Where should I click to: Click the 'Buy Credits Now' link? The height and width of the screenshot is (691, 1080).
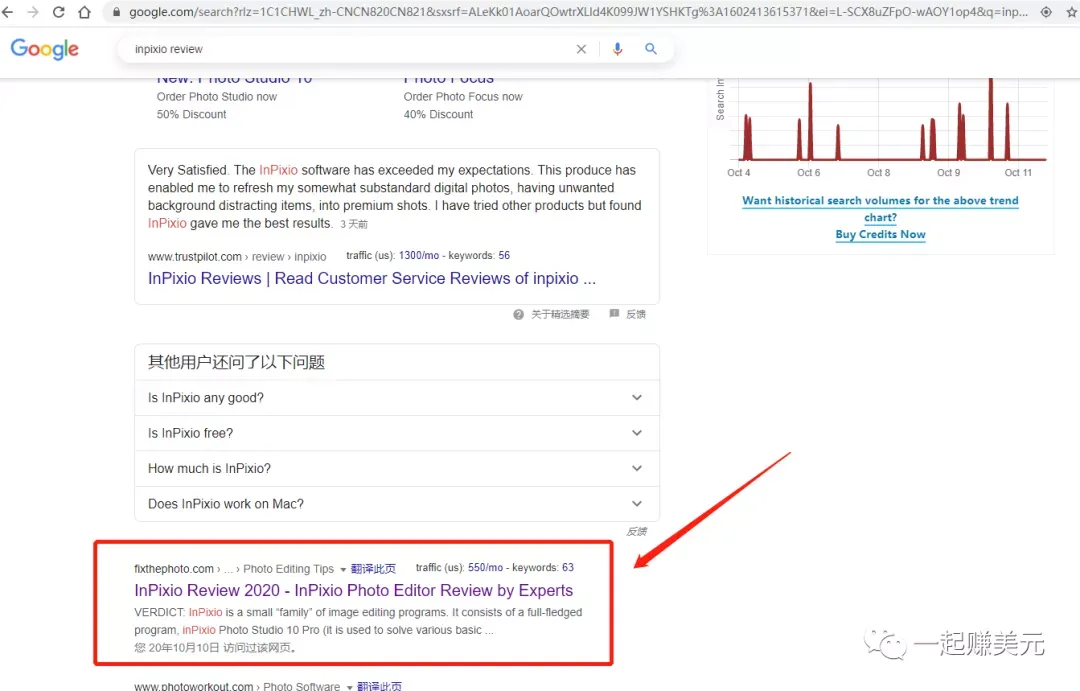point(880,234)
